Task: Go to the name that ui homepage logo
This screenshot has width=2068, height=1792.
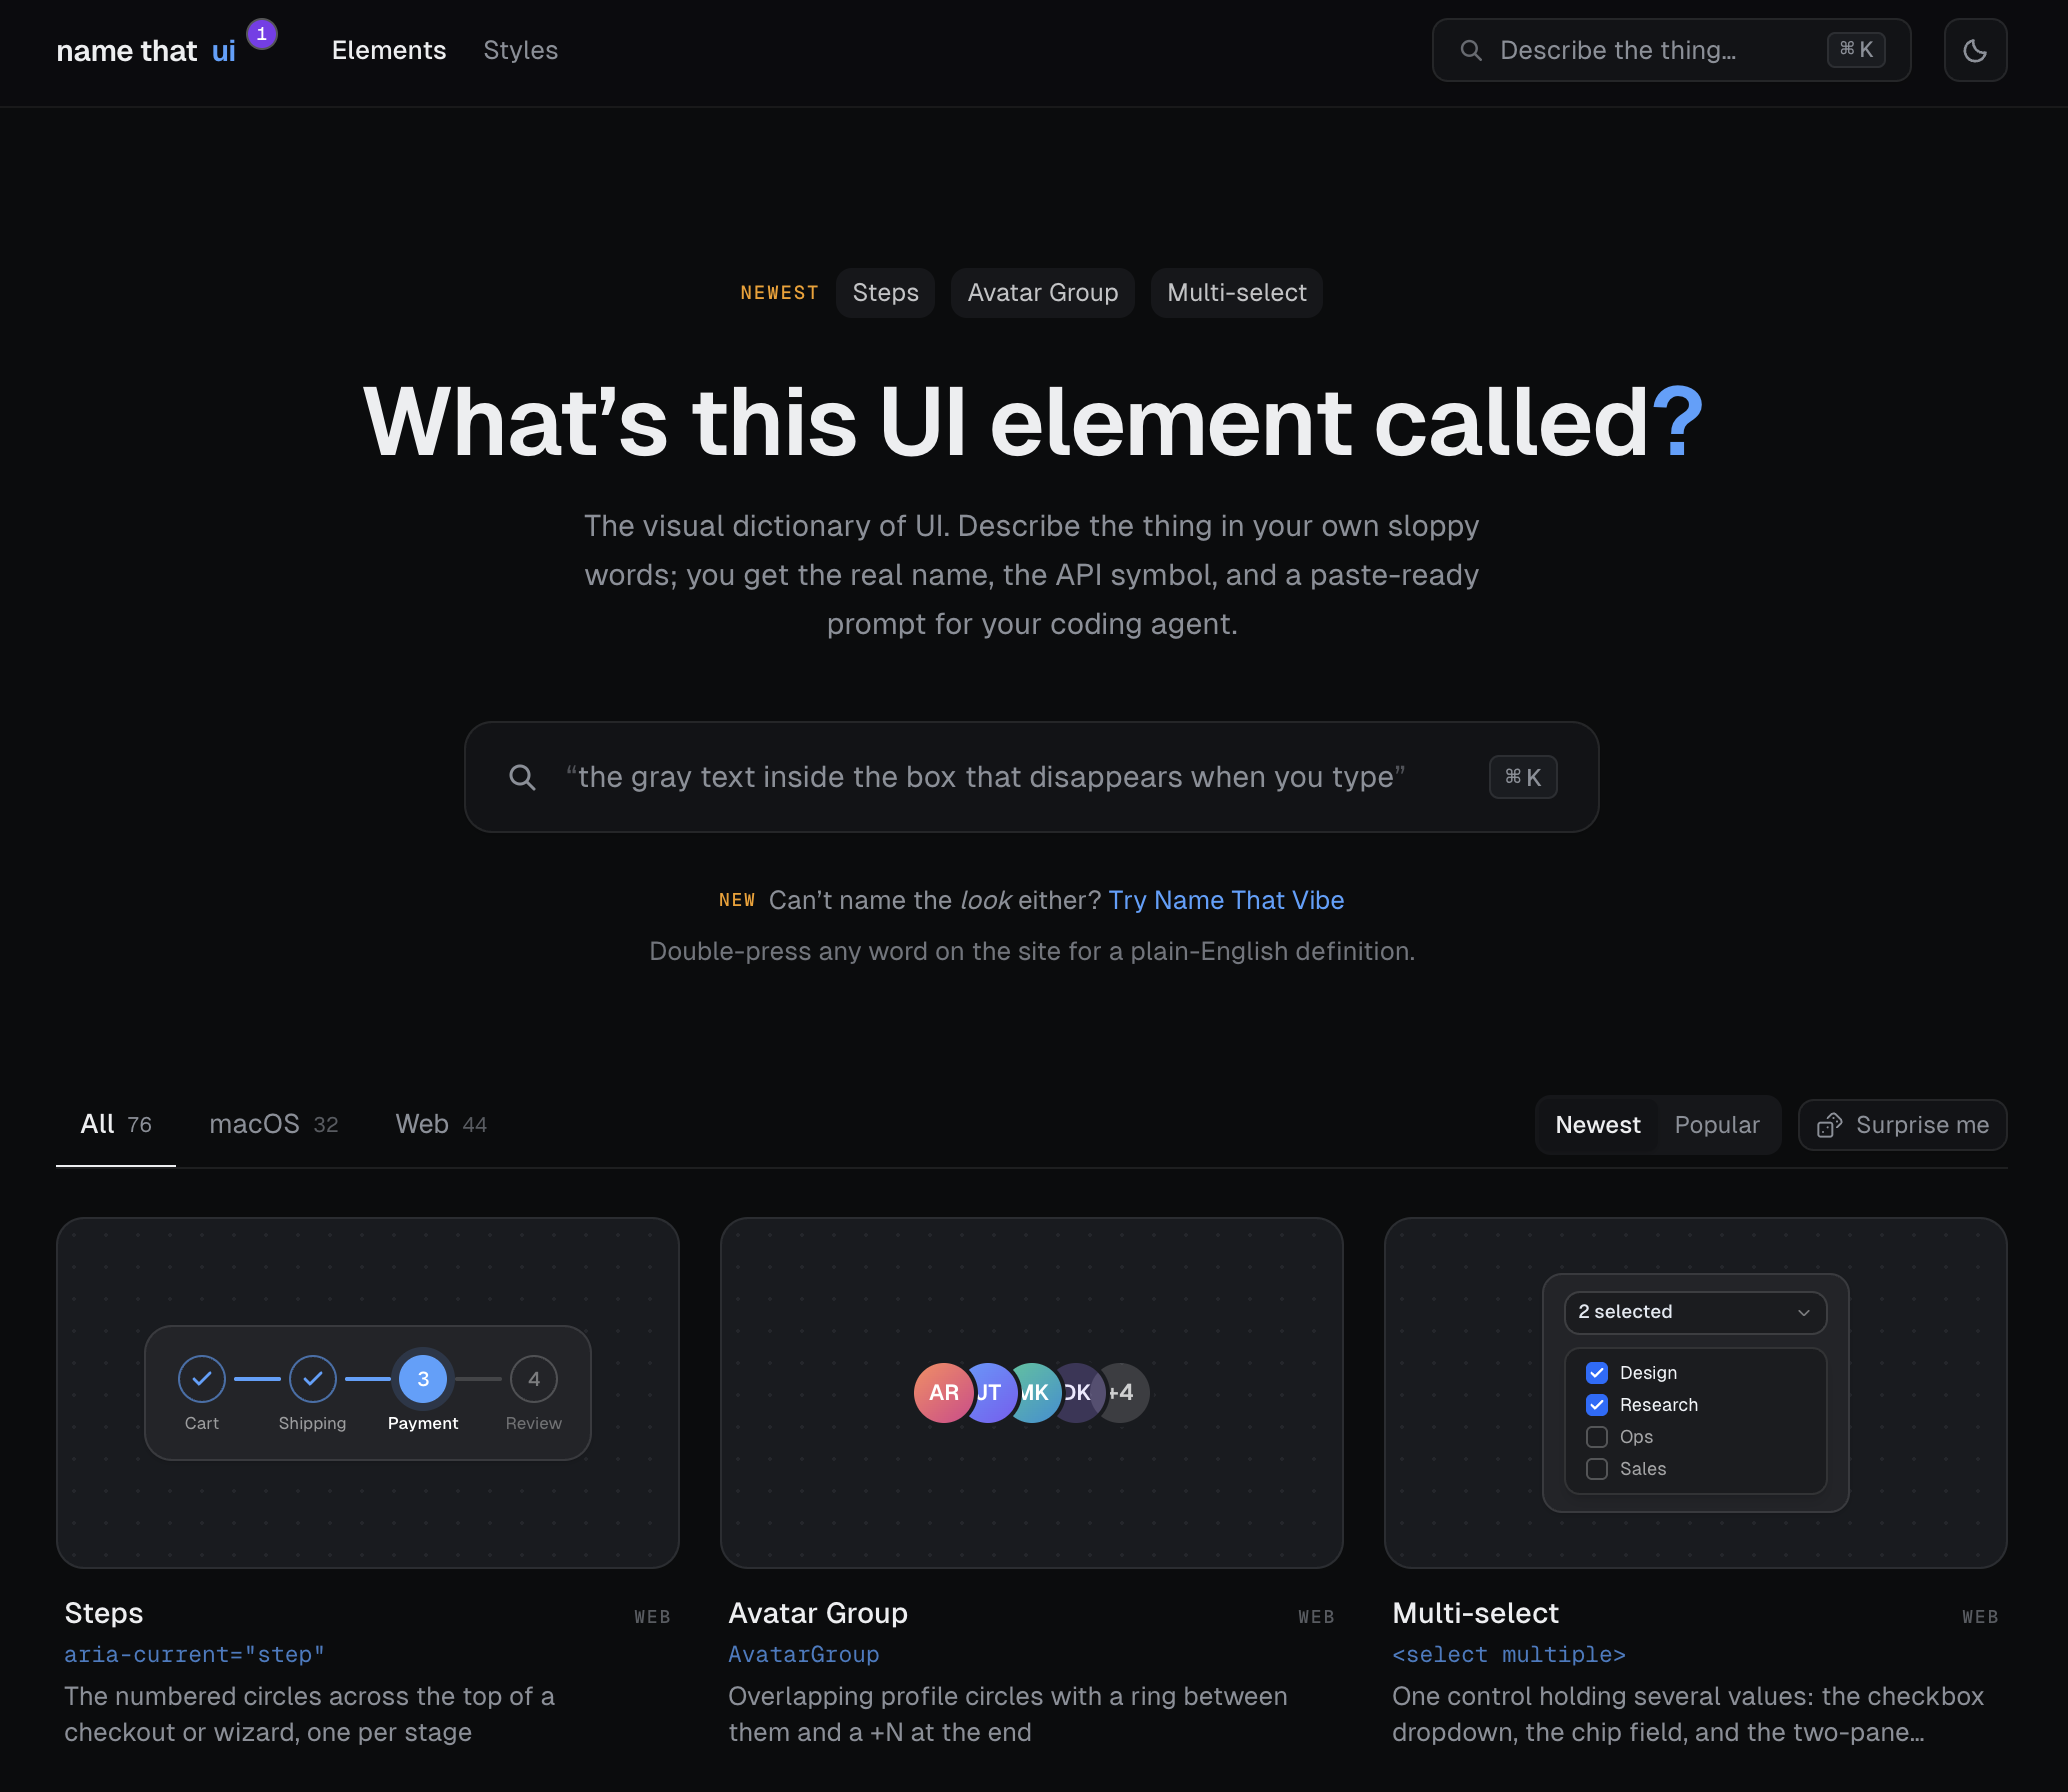Action: click(146, 50)
